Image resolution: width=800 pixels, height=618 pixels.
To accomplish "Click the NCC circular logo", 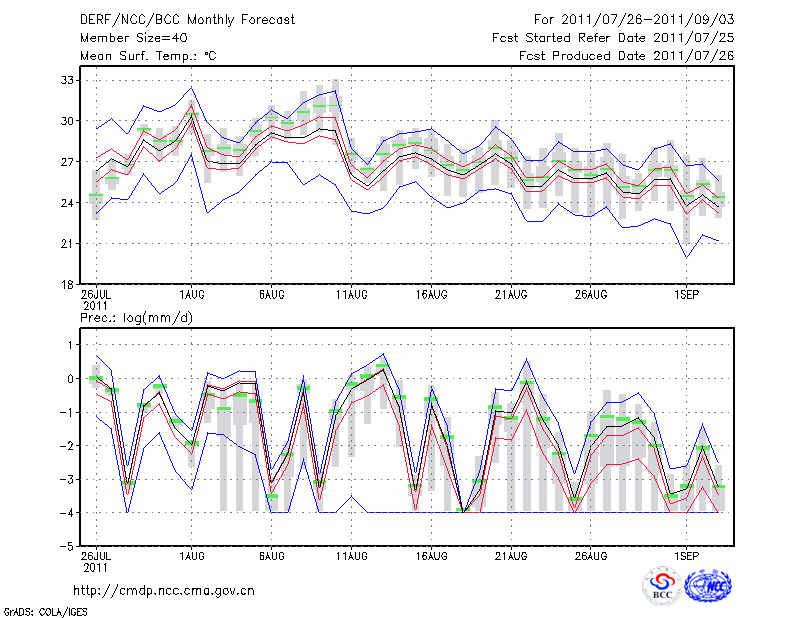I will click(x=707, y=586).
